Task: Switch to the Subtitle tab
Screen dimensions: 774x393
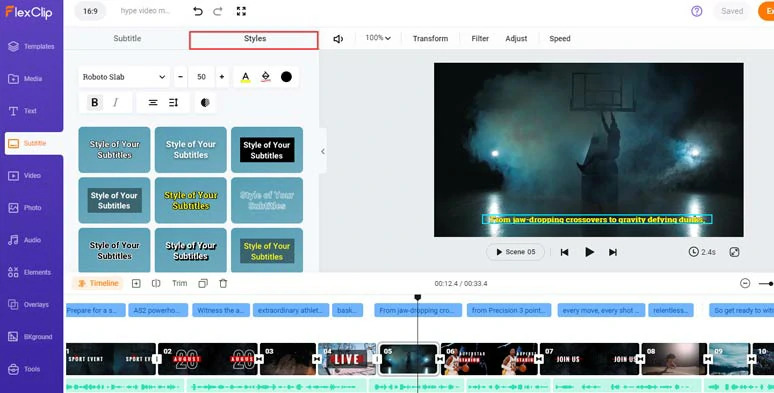Action: point(127,39)
